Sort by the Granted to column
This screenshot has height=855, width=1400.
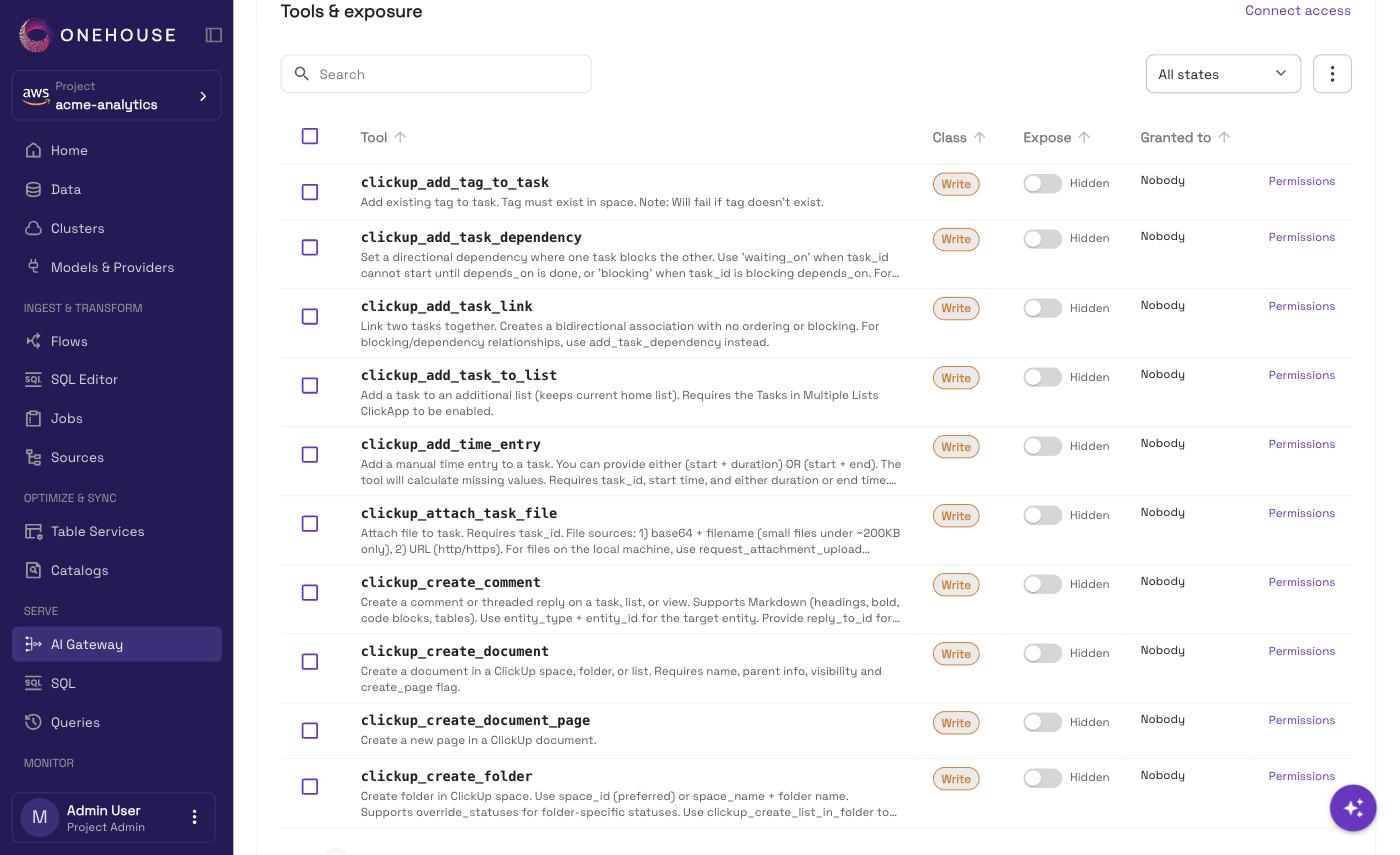click(x=1225, y=137)
